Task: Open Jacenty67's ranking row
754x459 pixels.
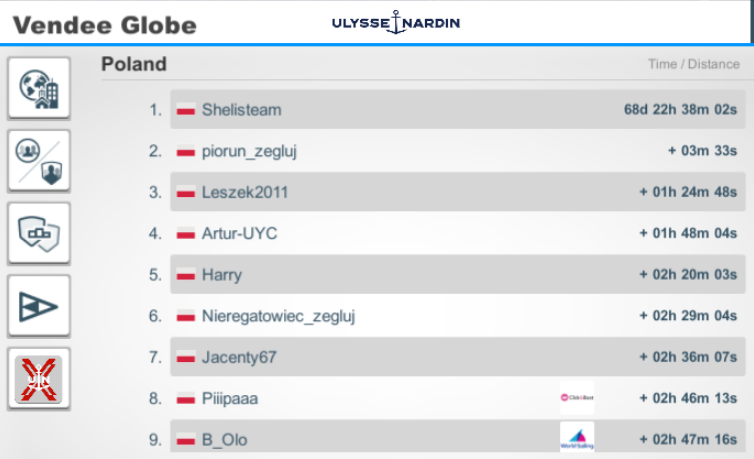Action: click(457, 357)
